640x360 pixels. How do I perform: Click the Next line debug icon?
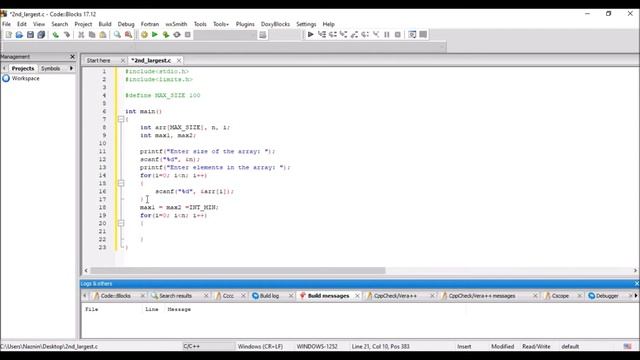tap(333, 35)
